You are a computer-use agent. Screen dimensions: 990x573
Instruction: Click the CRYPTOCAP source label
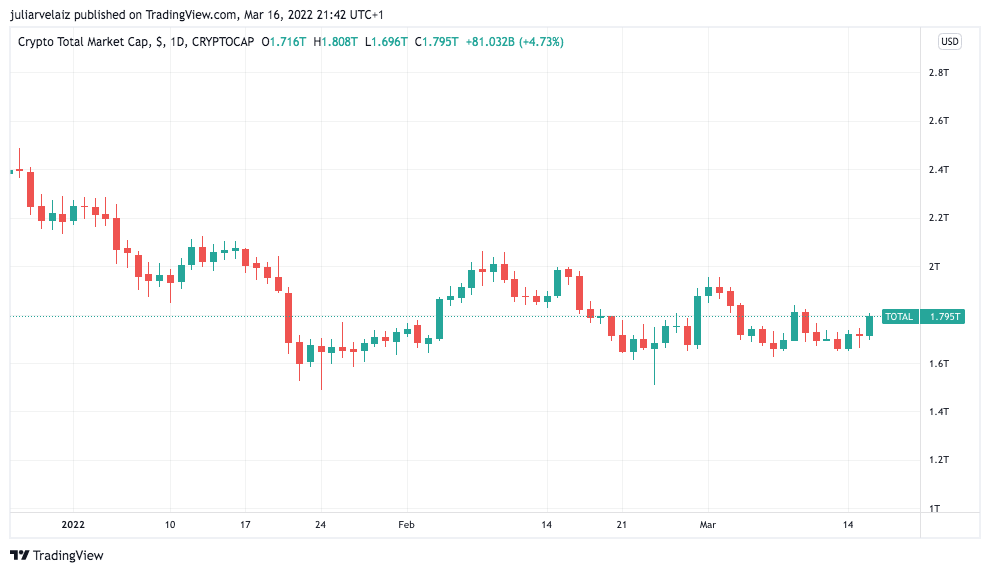tap(223, 42)
